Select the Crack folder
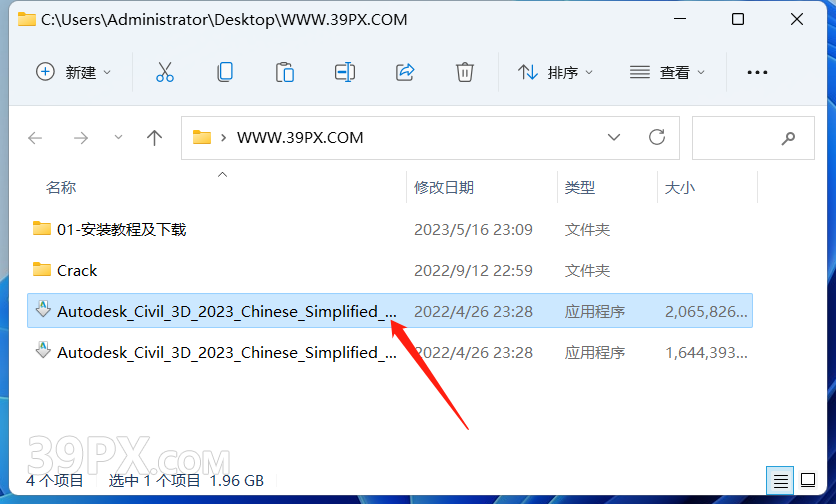The image size is (836, 504). [x=390, y=270]
